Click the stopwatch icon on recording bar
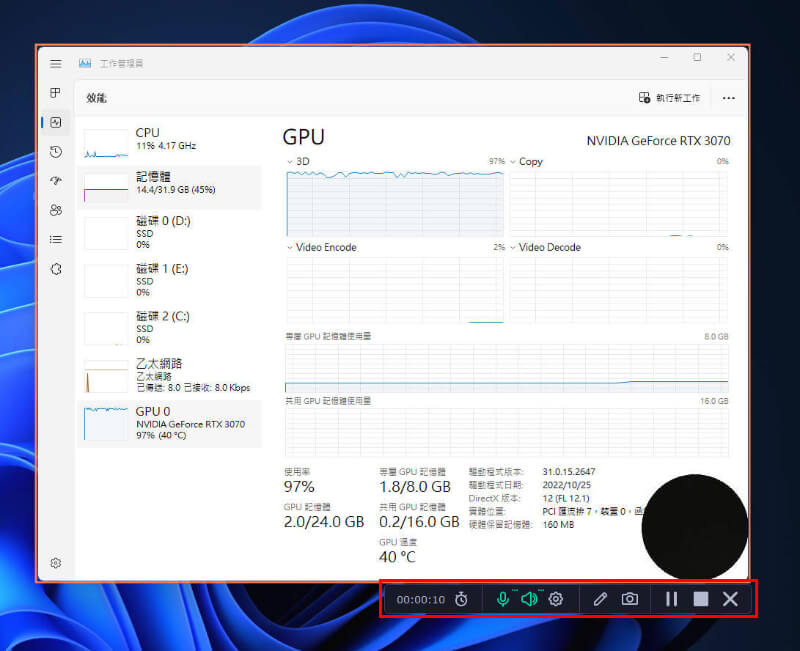Screen dimensions: 800x651 coord(461,599)
